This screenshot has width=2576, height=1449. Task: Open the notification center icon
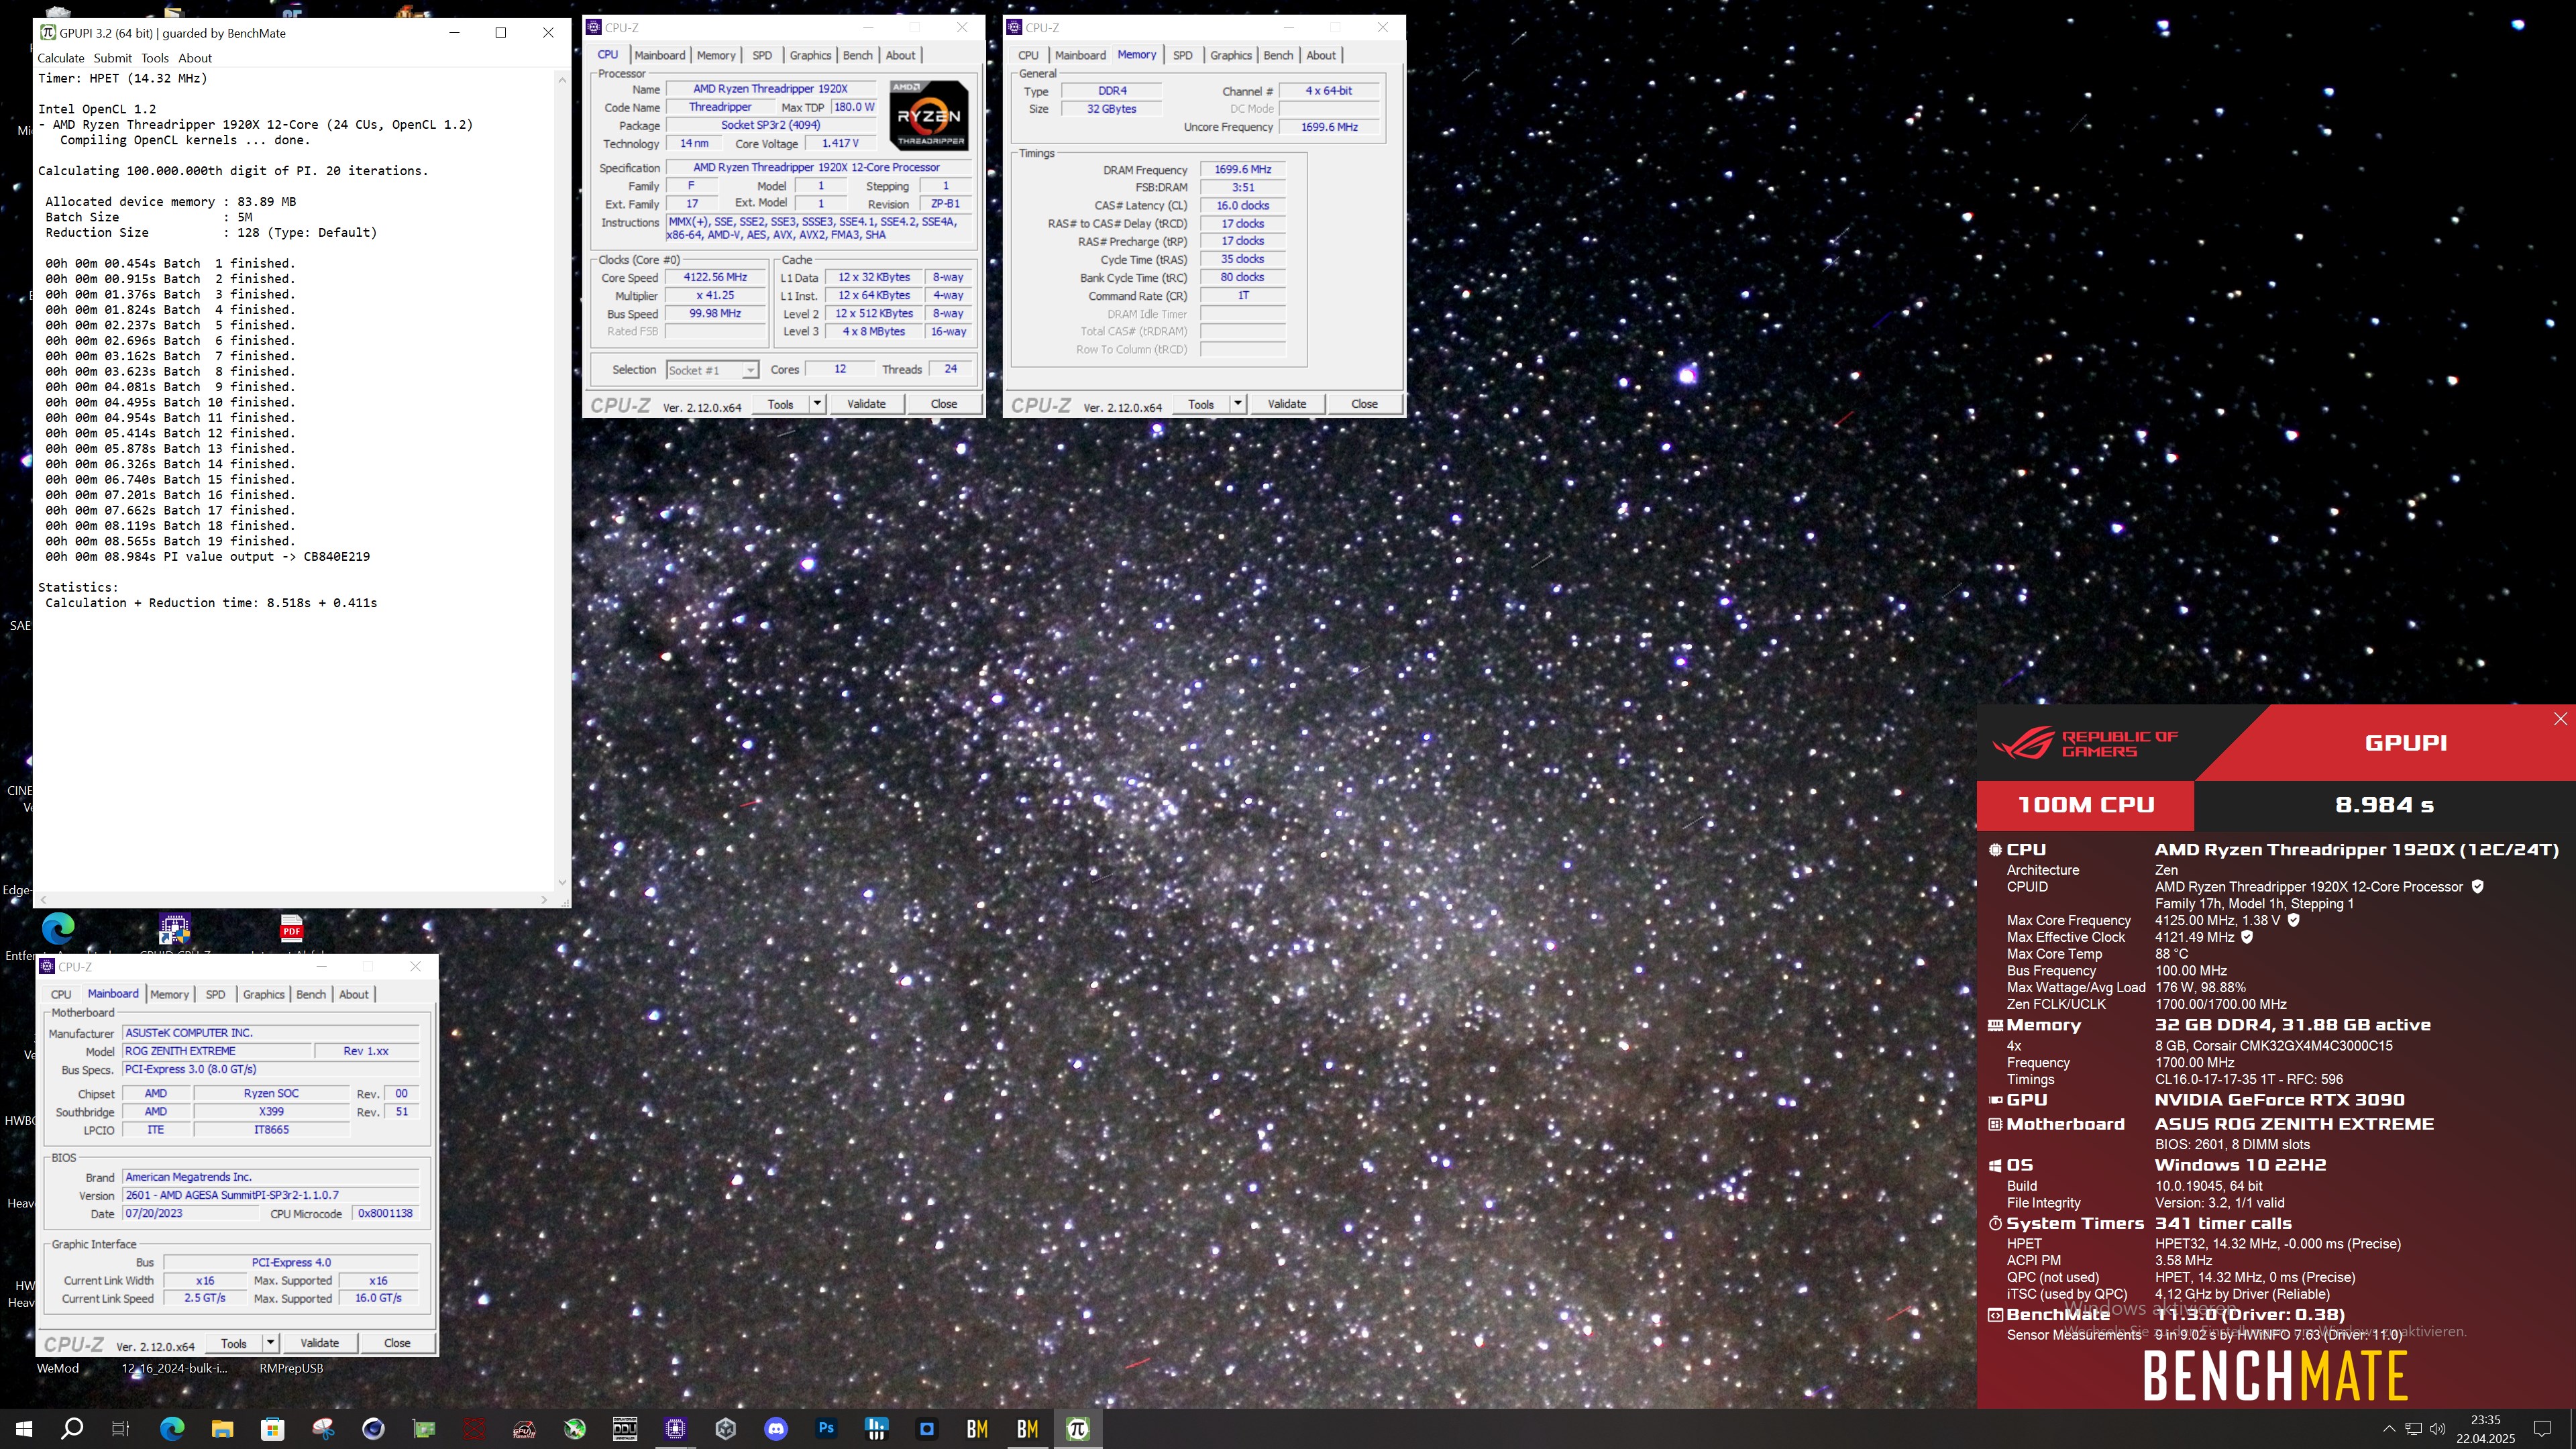coord(2542,1429)
